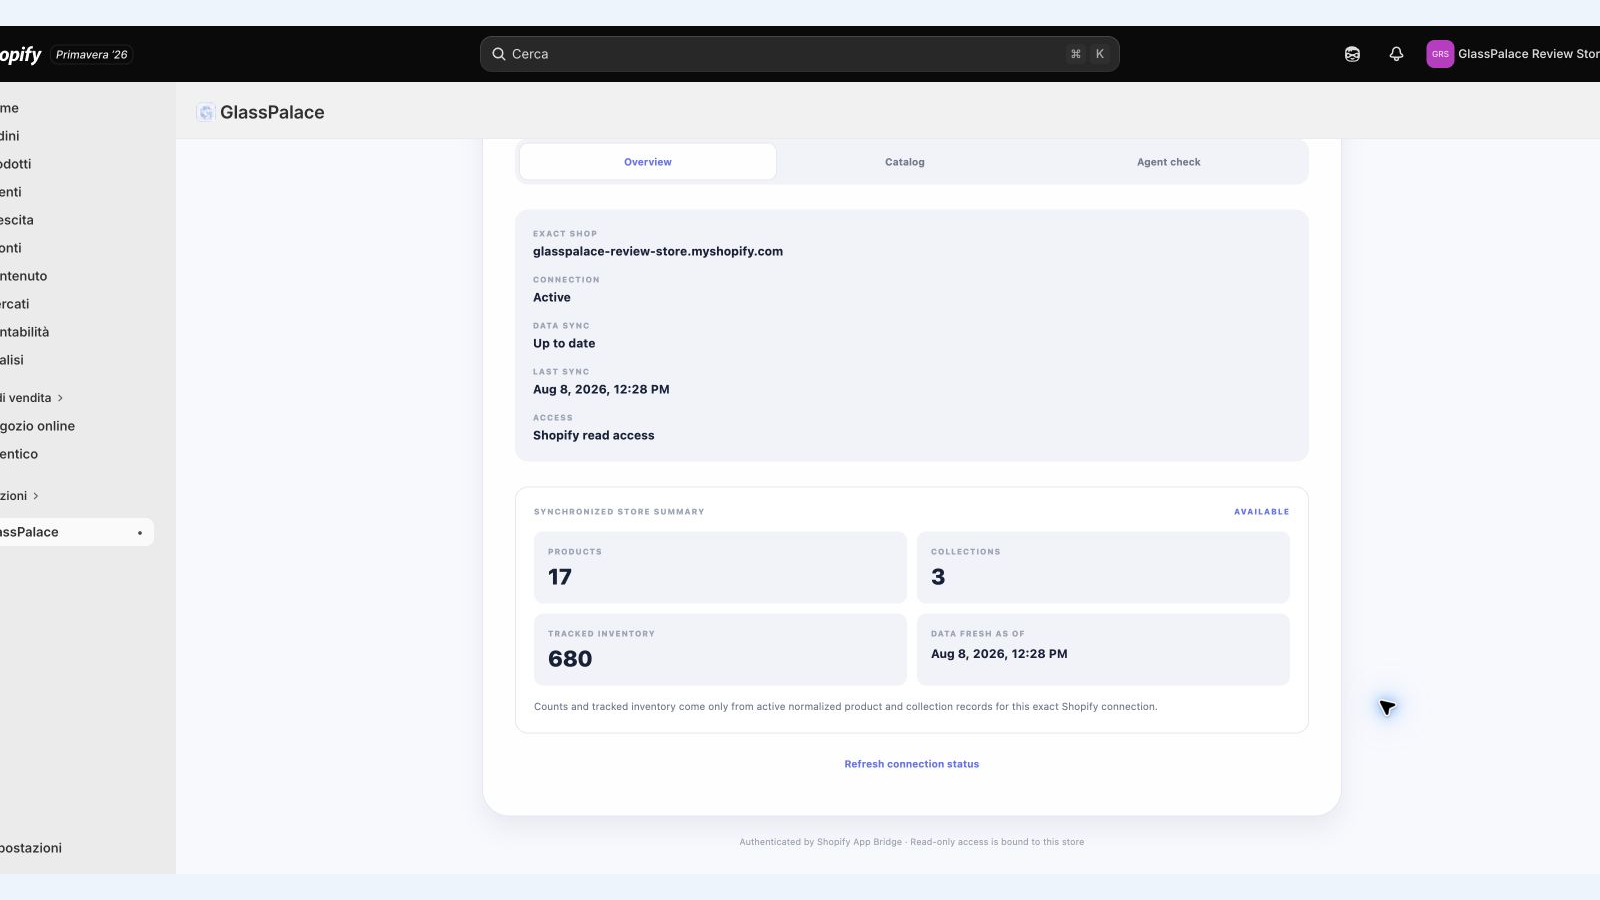Click the ⌘ K shortcut hint
The height and width of the screenshot is (900, 1600).
tap(1087, 54)
